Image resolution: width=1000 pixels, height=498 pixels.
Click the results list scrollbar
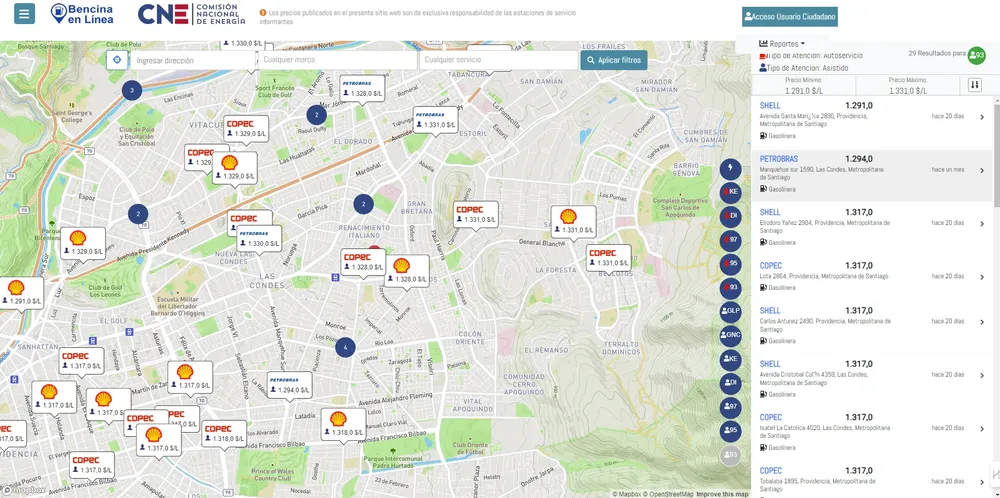pos(996,280)
